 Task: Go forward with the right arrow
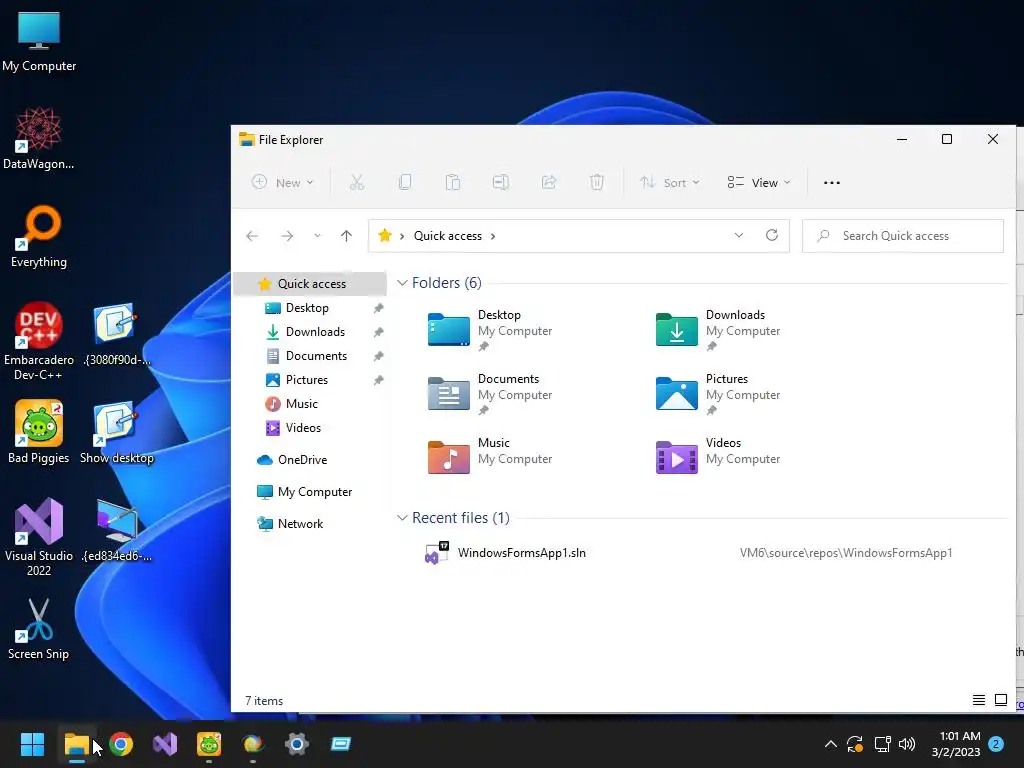pos(287,236)
